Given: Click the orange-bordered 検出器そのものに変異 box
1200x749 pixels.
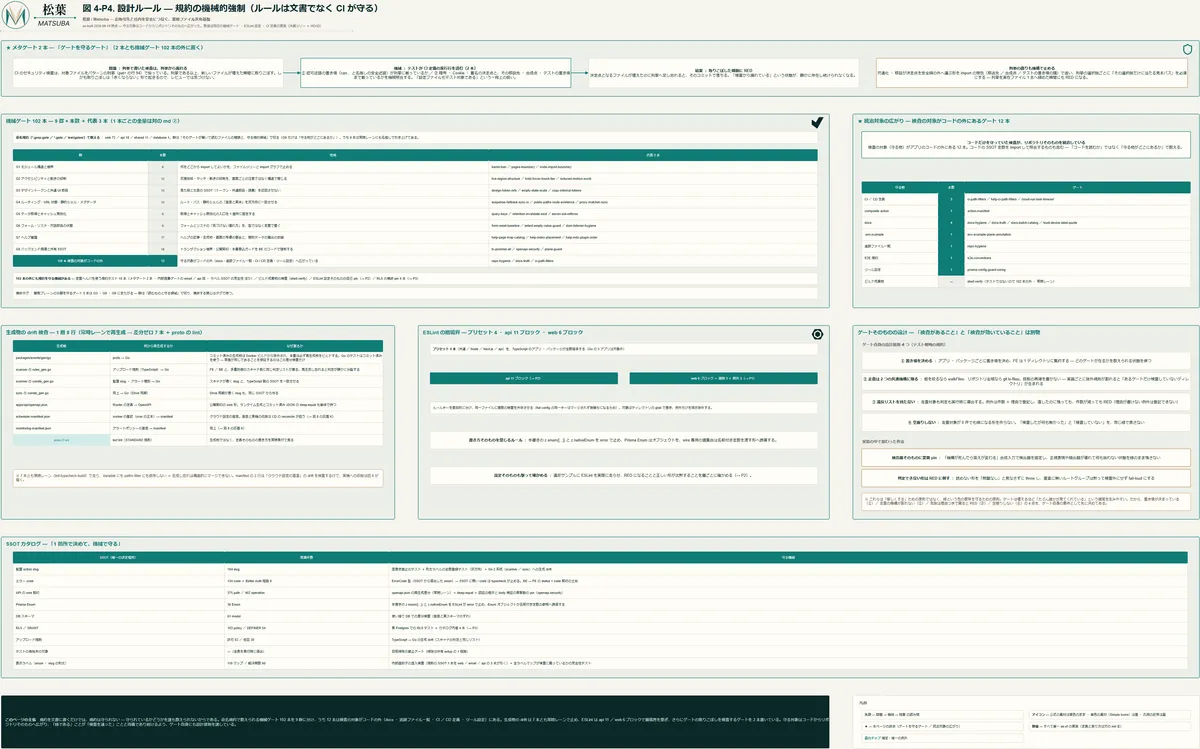Looking at the screenshot, I should click(1026, 455).
